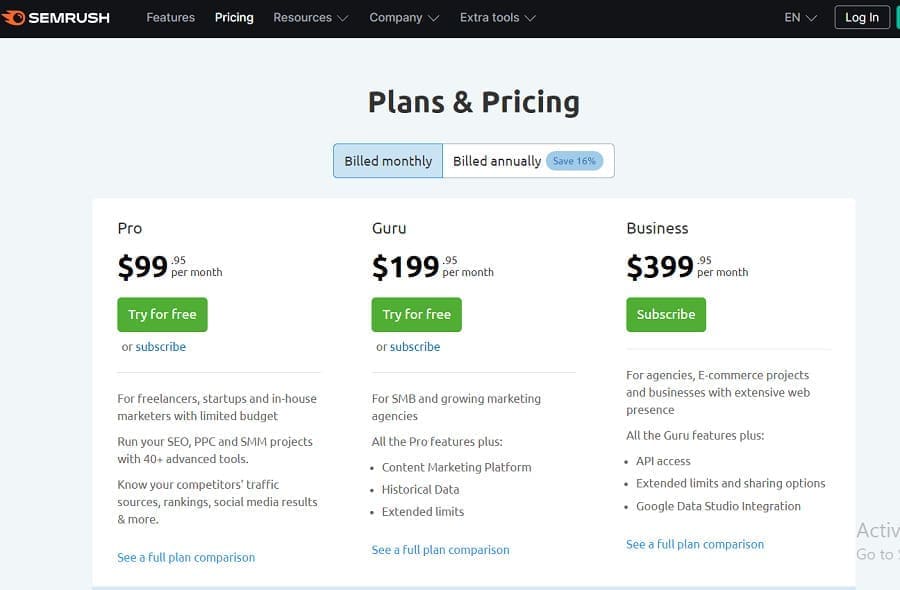This screenshot has width=900, height=590.
Task: Open the Pricing menu item
Action: coord(234,18)
